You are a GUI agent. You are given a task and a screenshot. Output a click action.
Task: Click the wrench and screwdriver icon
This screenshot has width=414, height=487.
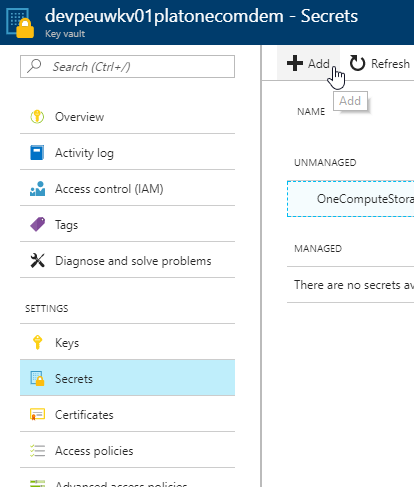click(x=37, y=260)
